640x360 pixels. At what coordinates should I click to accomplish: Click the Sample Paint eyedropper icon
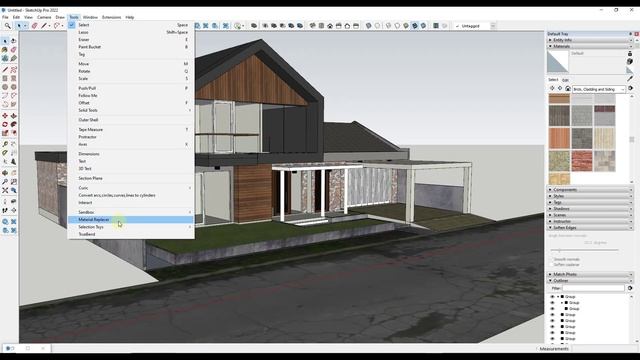tap(630, 78)
